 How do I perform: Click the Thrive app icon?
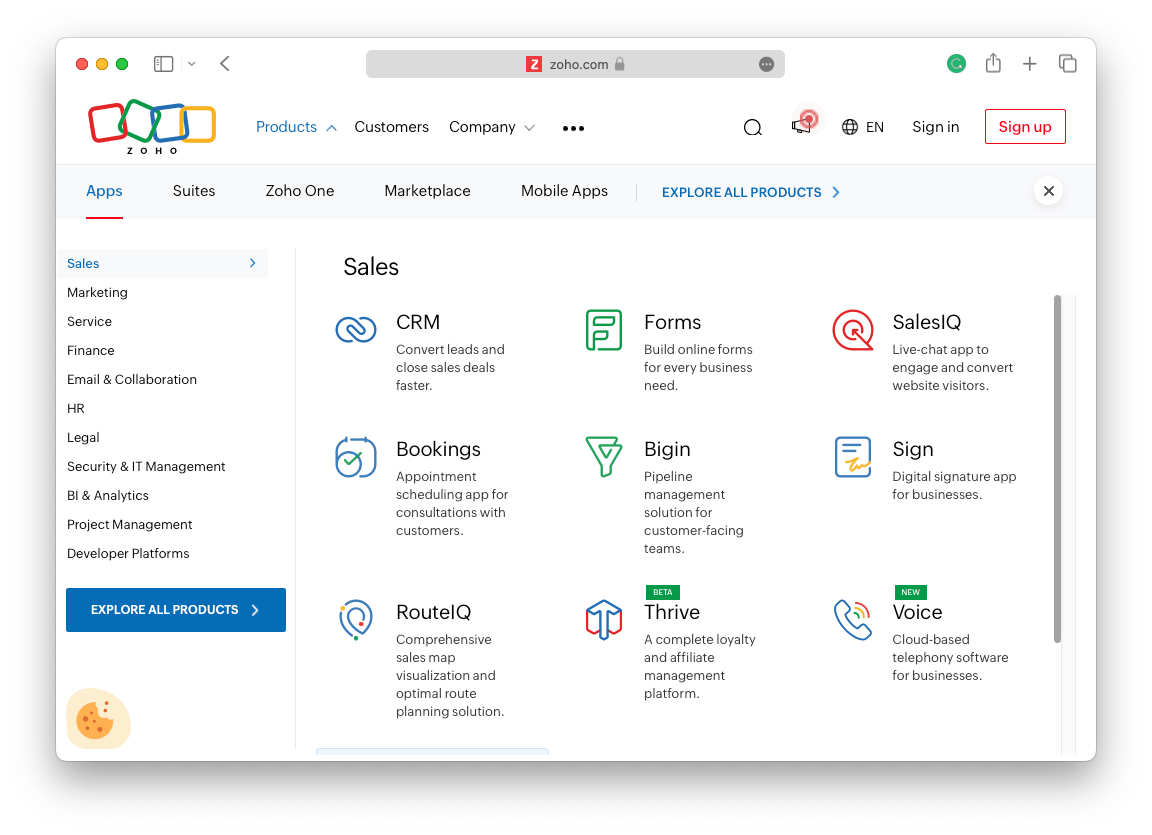[x=604, y=620]
